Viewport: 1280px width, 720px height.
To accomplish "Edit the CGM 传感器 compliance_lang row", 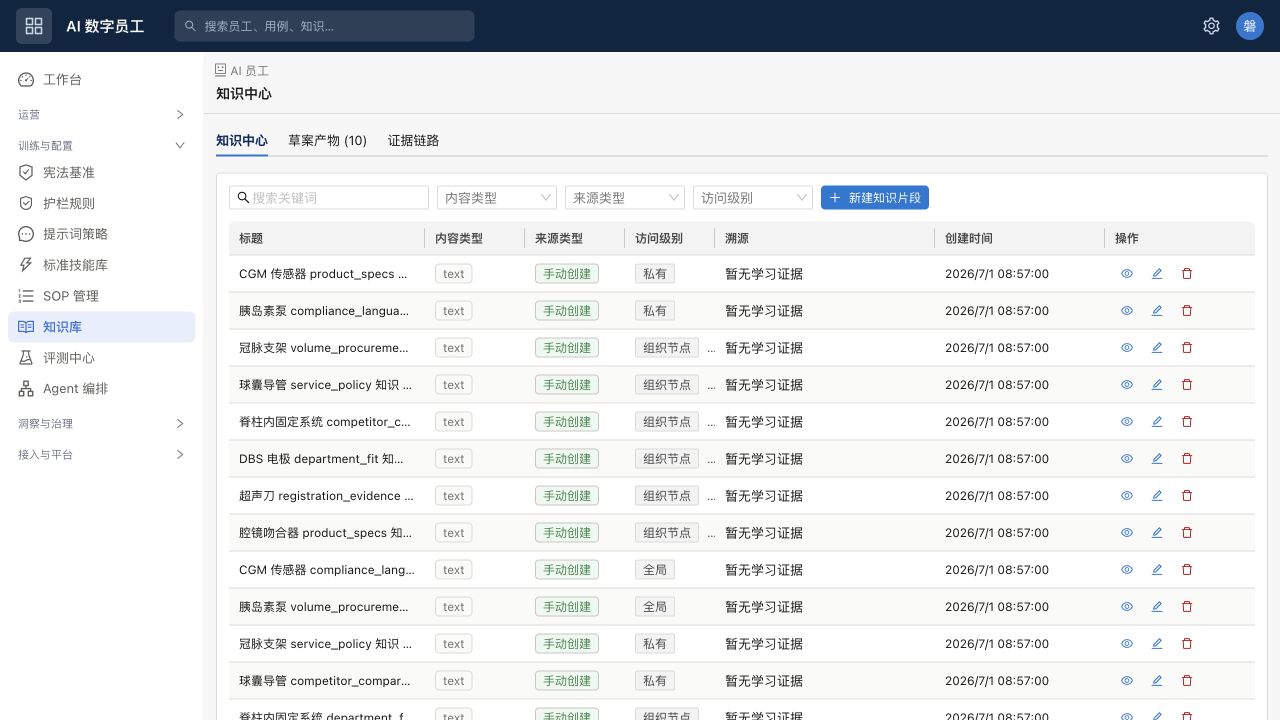I will point(1157,570).
